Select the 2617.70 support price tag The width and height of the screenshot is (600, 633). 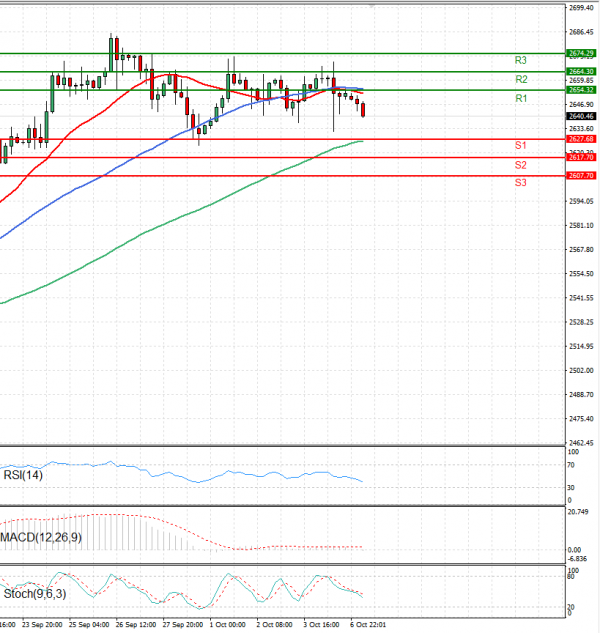pyautogui.click(x=581, y=157)
